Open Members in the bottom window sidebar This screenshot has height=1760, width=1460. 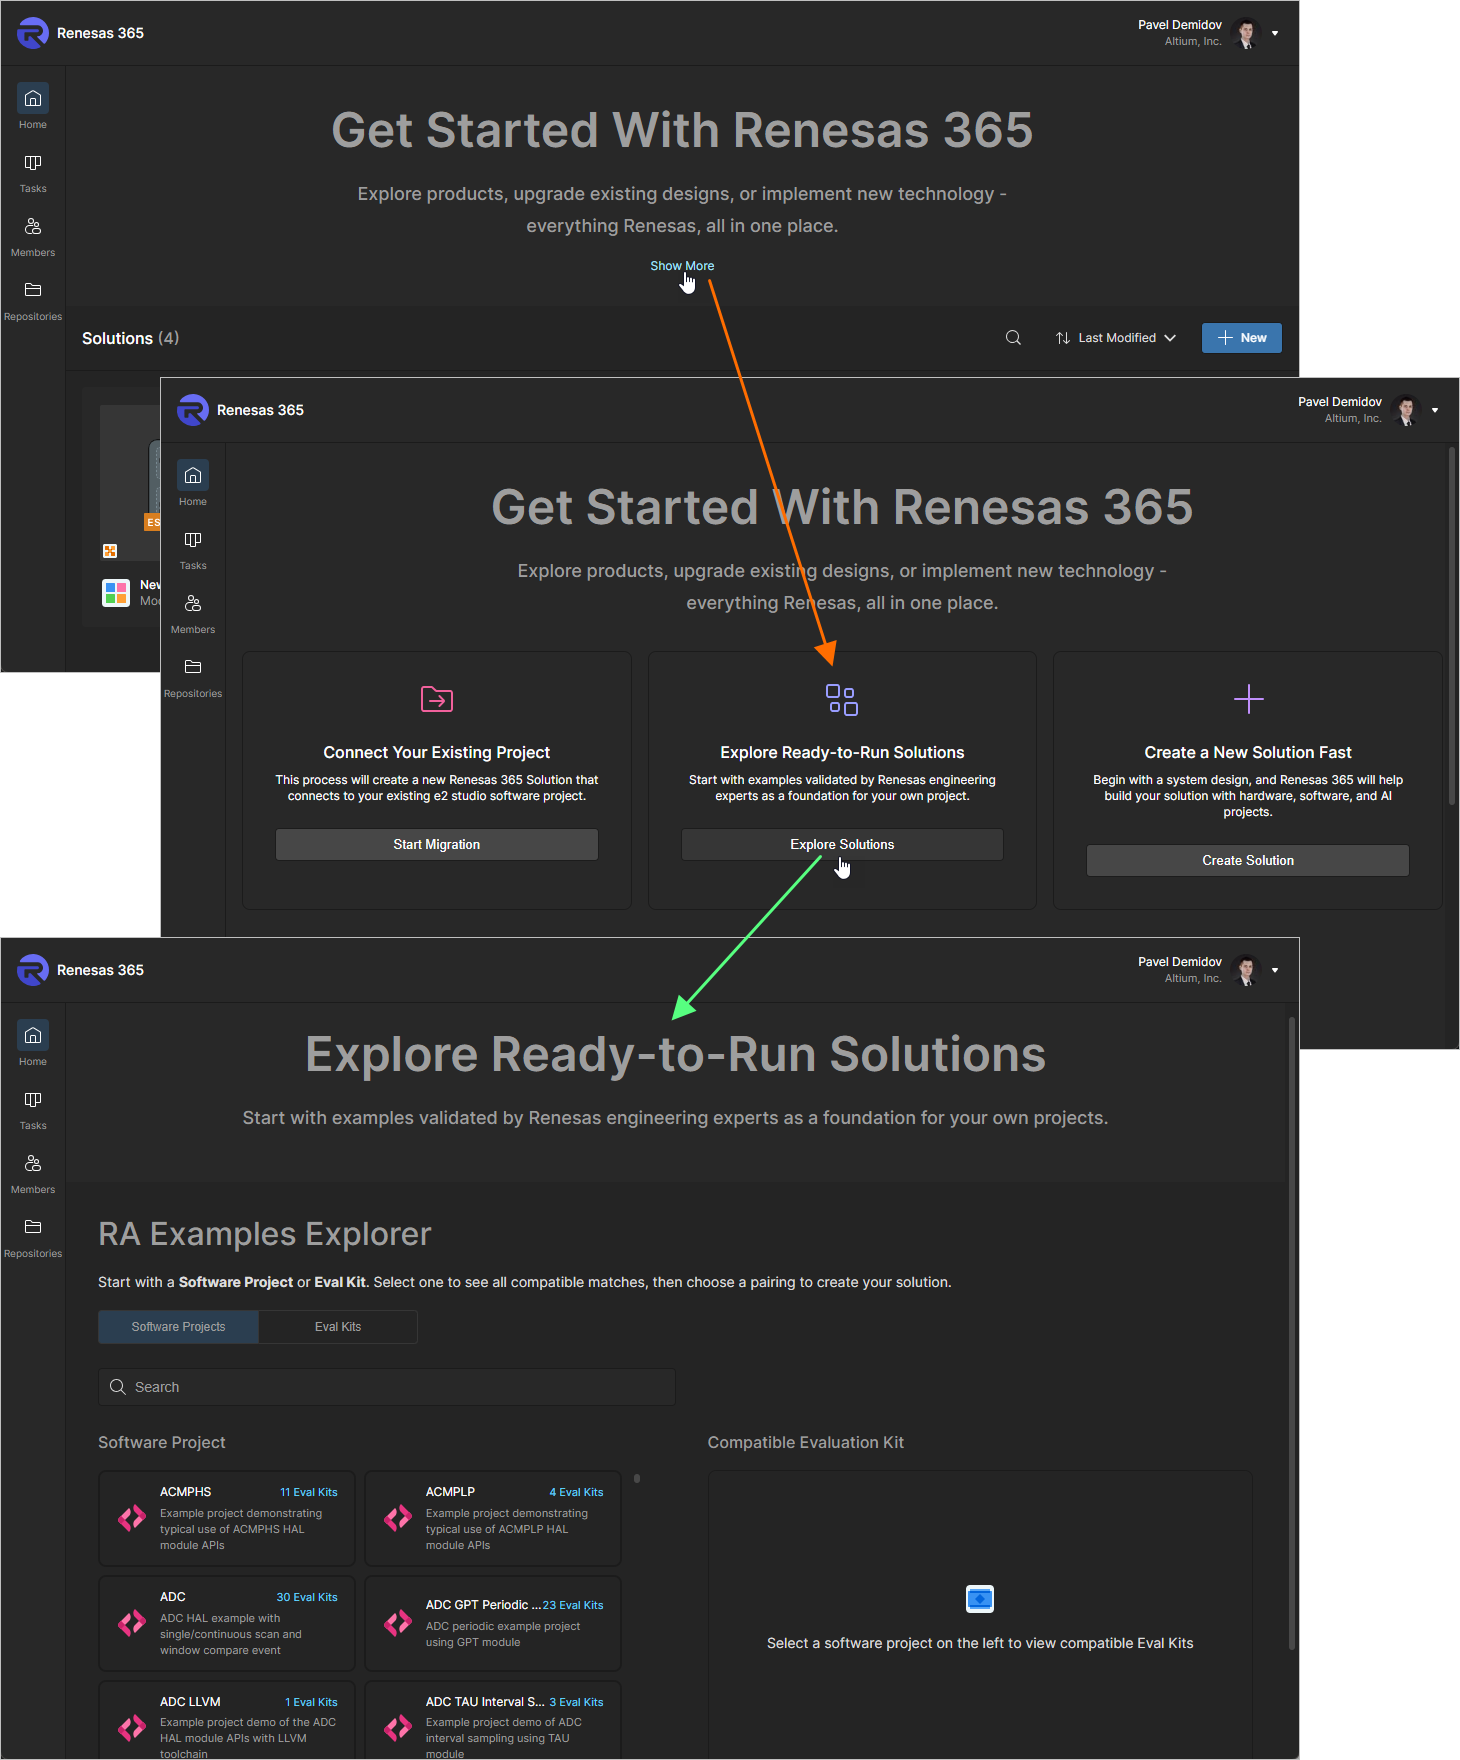coord(33,1173)
